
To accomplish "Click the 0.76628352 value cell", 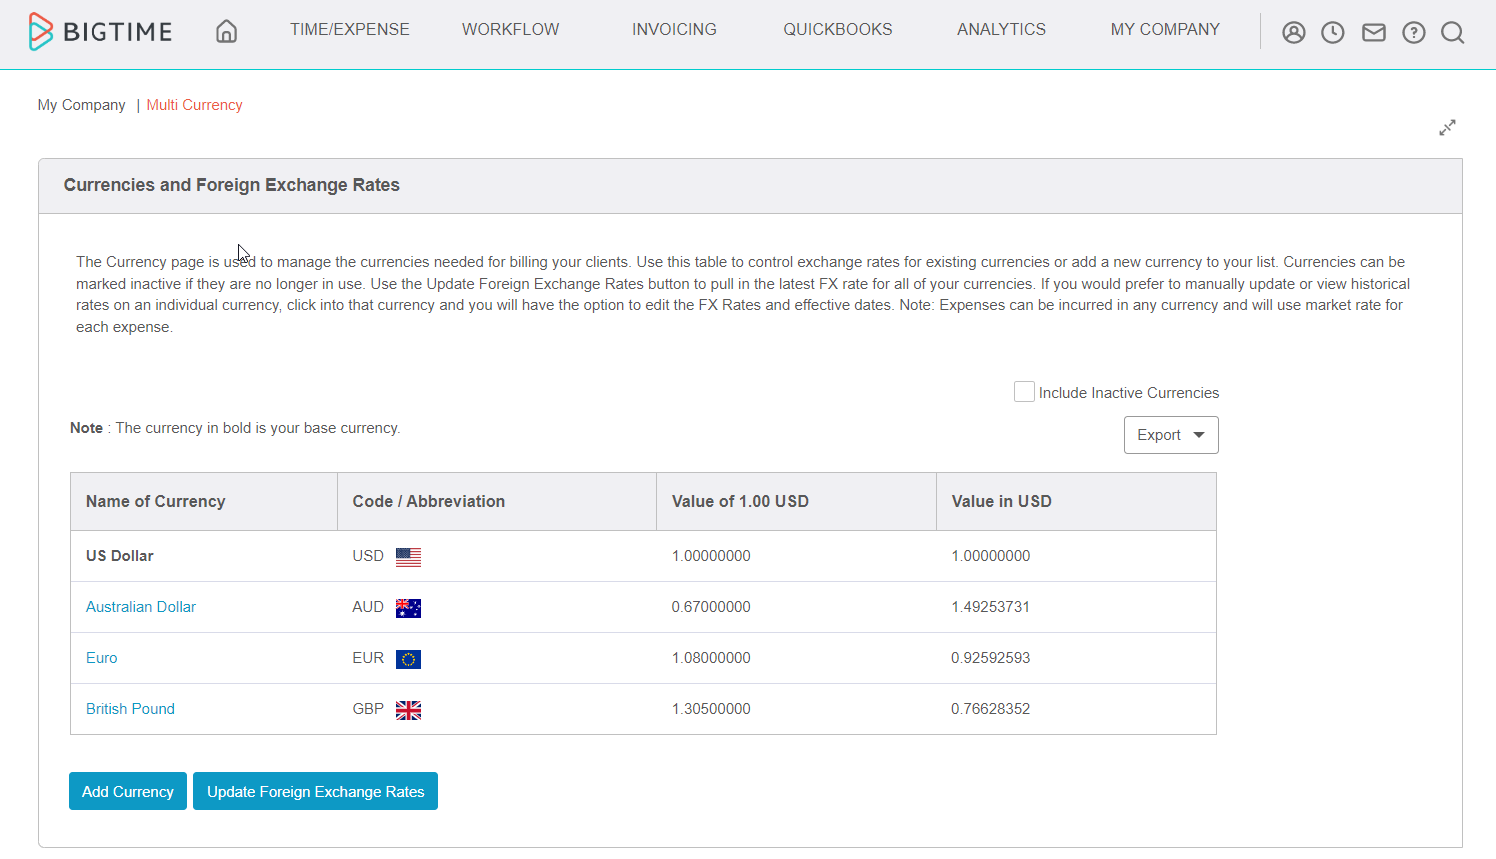I will pyautogui.click(x=990, y=709).
